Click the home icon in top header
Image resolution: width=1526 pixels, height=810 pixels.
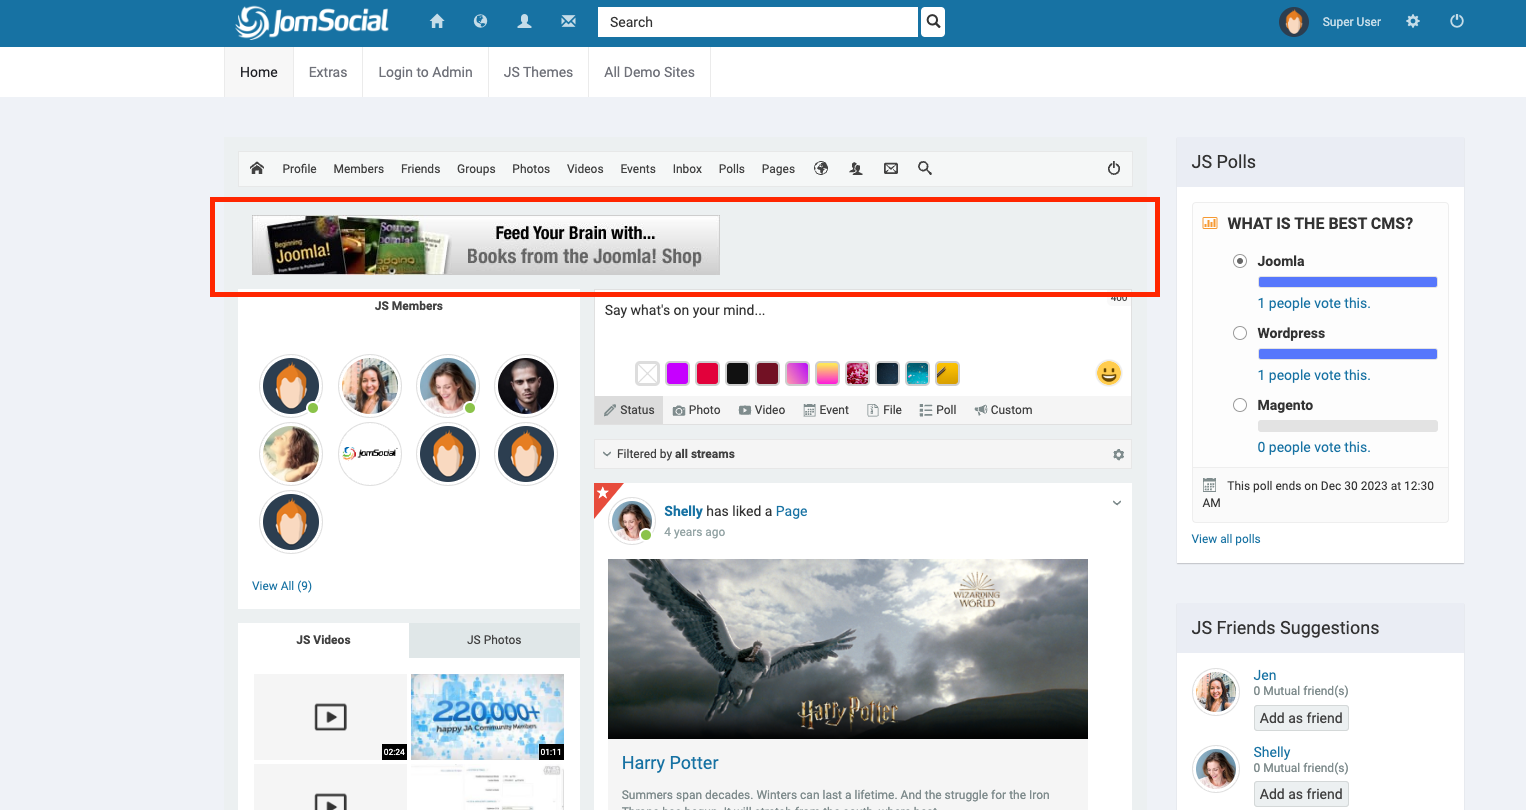[x=437, y=21]
